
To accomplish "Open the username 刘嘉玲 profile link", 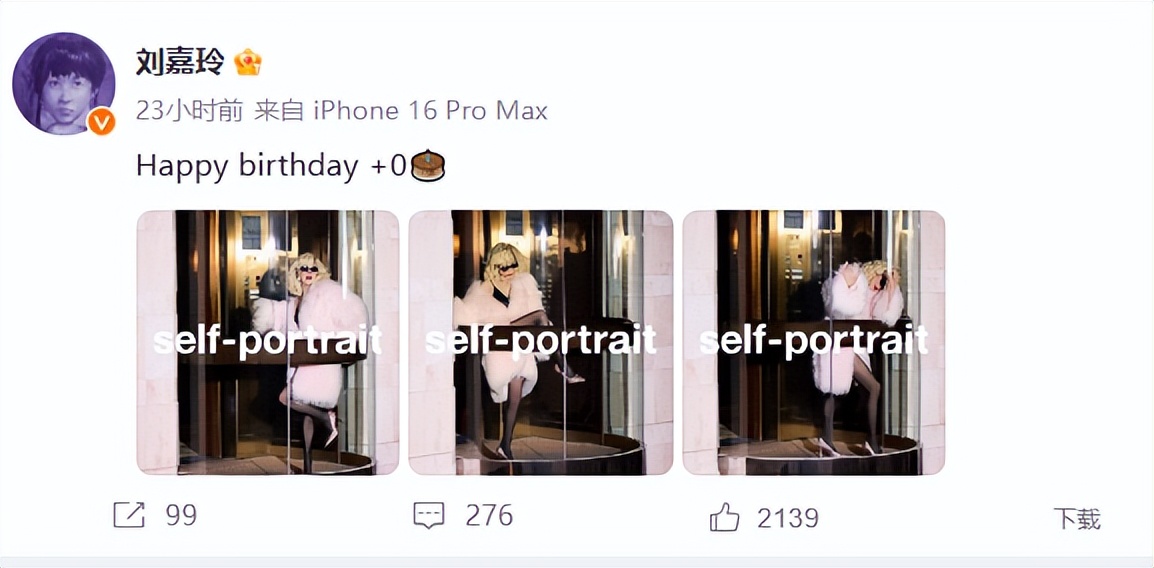I will [180, 63].
